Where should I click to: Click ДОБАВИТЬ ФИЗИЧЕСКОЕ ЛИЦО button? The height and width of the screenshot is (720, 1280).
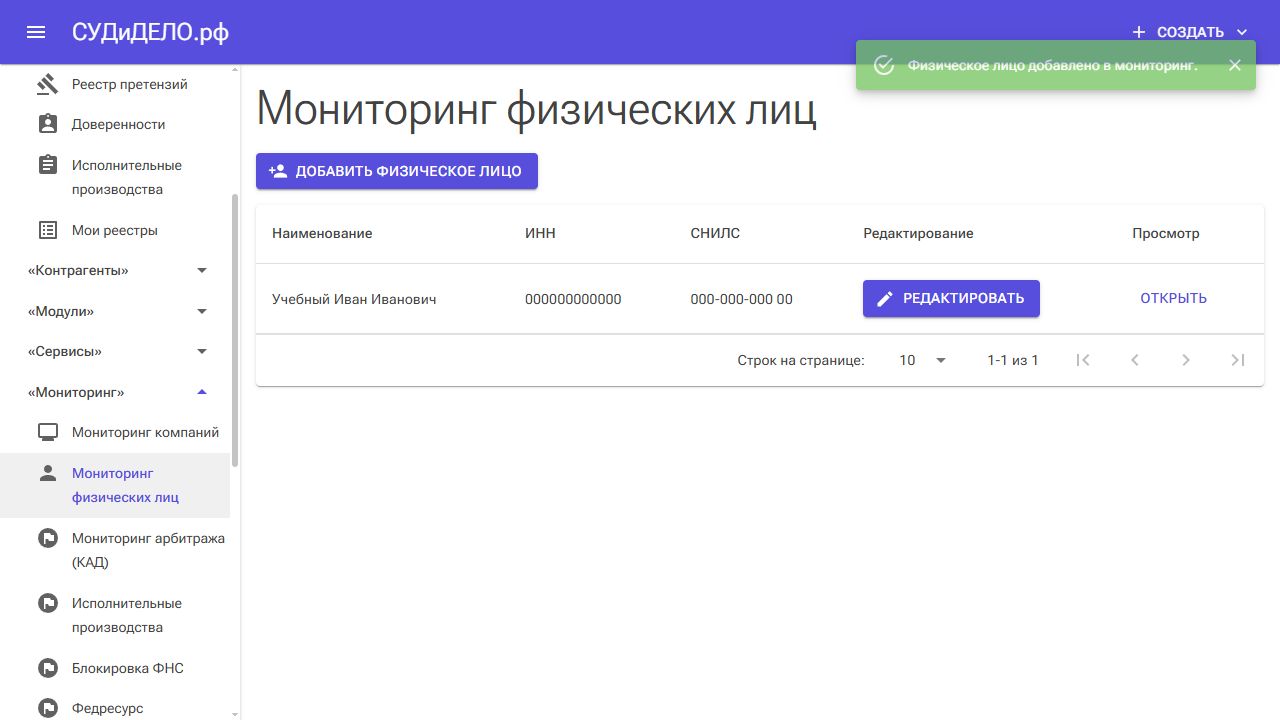click(x=397, y=171)
